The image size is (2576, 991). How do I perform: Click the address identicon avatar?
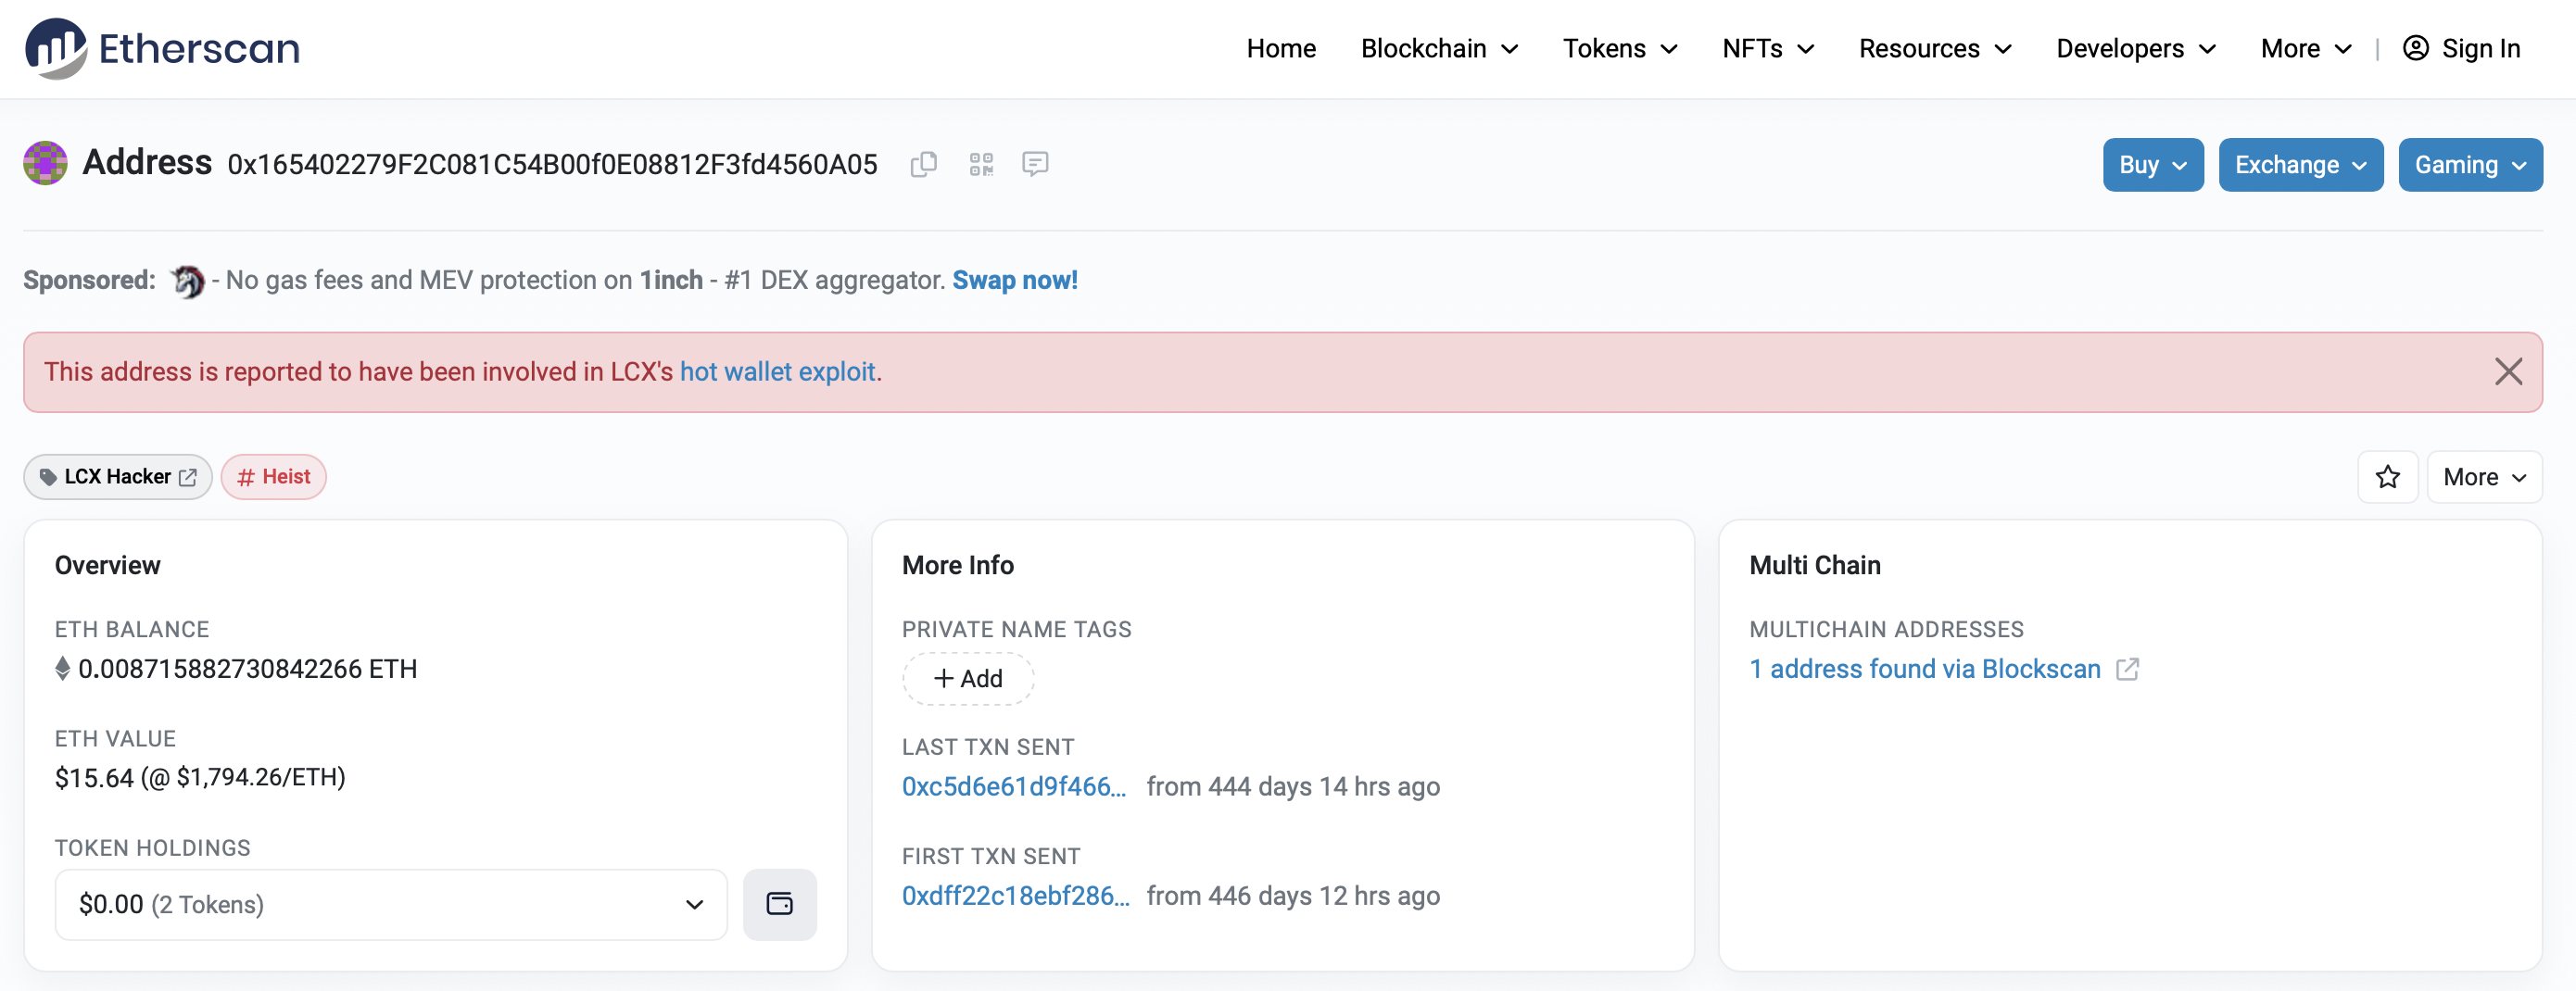(x=45, y=163)
